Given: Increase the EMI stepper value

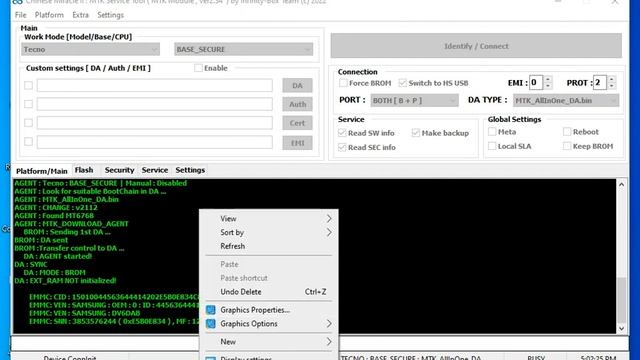Looking at the screenshot, I should tap(548, 79).
